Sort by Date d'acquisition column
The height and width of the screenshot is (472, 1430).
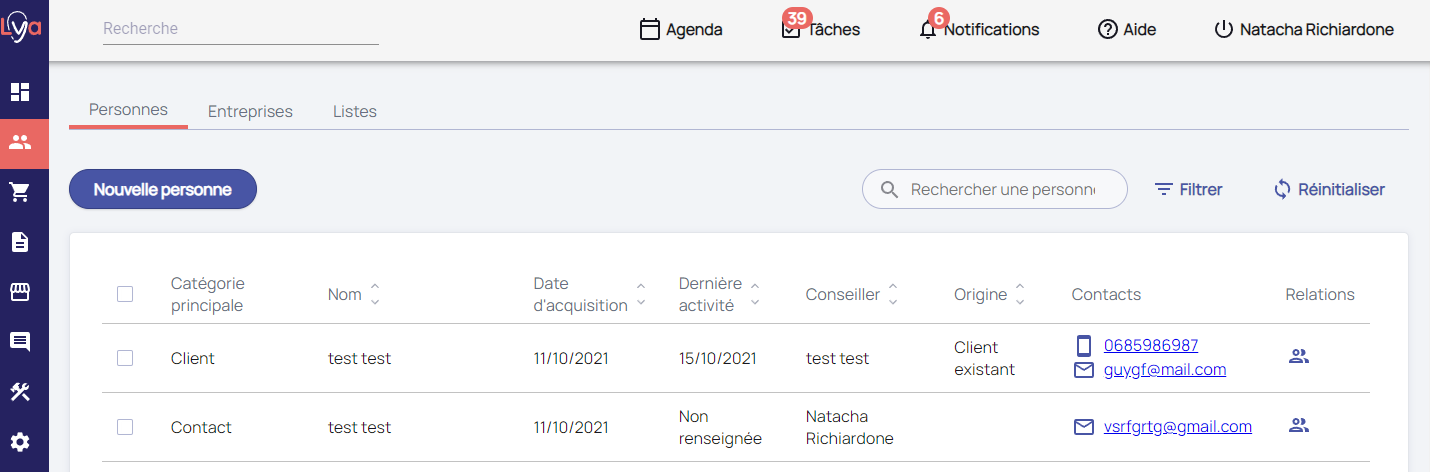coord(641,294)
